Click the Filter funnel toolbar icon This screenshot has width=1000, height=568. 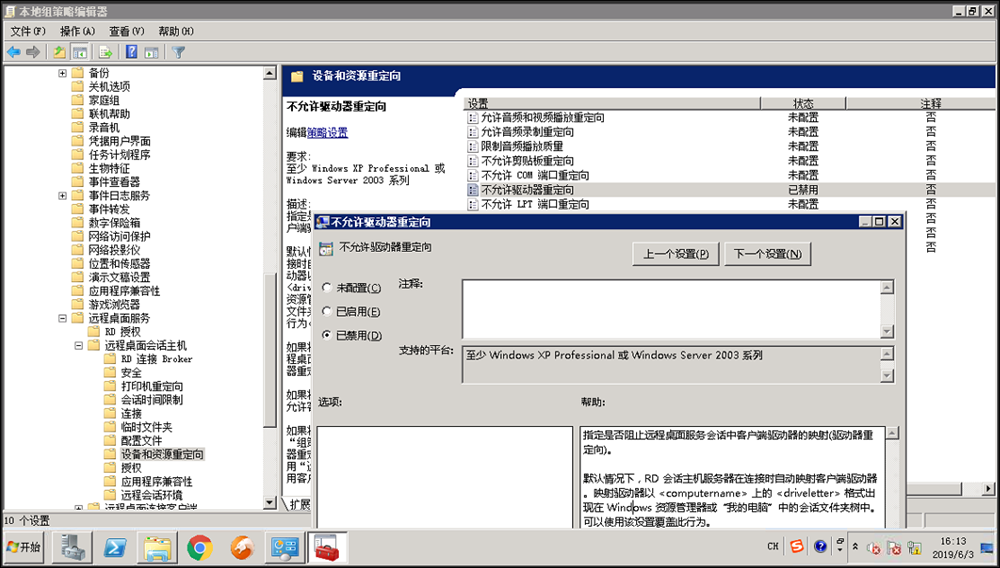[178, 52]
